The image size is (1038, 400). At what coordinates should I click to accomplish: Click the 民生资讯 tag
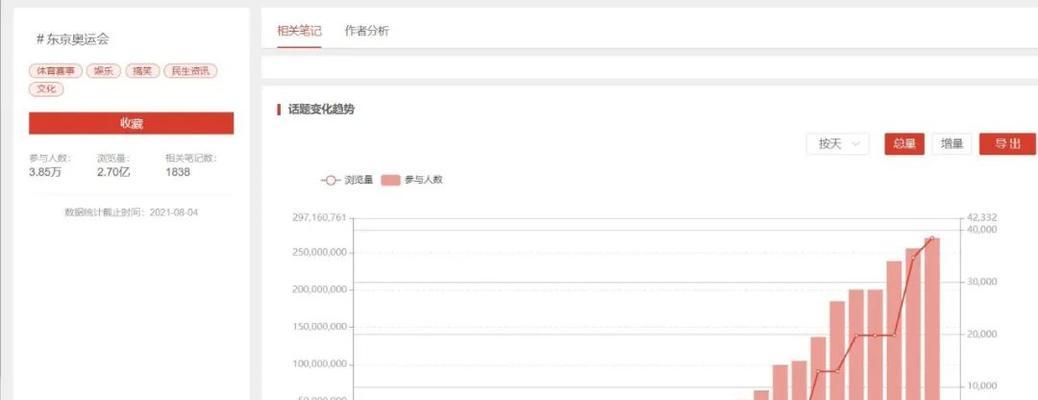click(x=191, y=71)
